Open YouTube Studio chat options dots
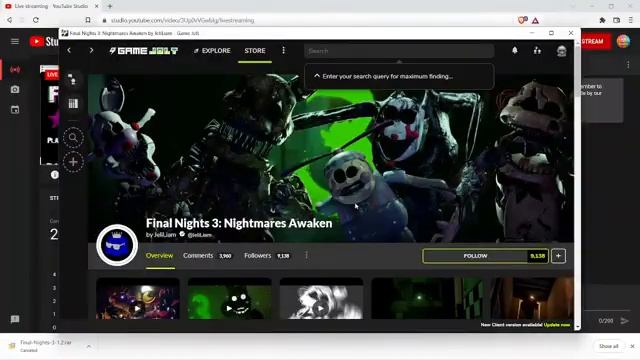Screen dimensions: 640x360 pos(628,65)
